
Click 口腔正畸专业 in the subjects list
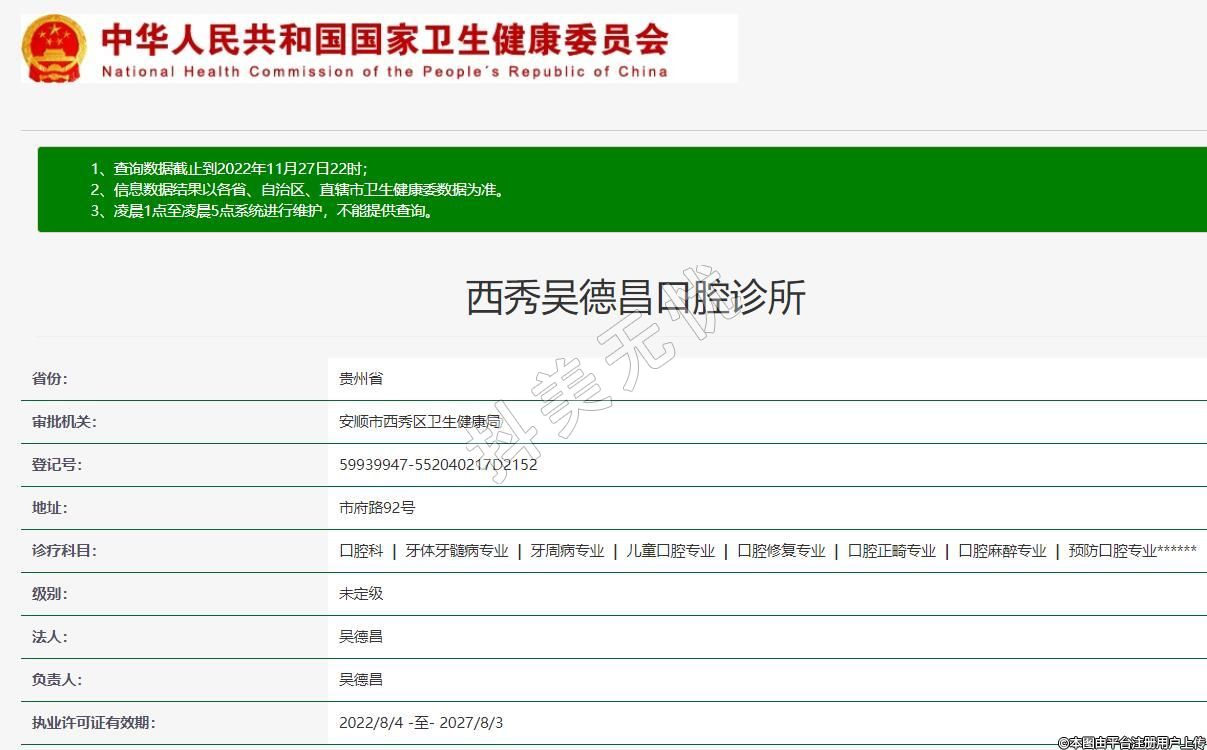pyautogui.click(x=891, y=551)
